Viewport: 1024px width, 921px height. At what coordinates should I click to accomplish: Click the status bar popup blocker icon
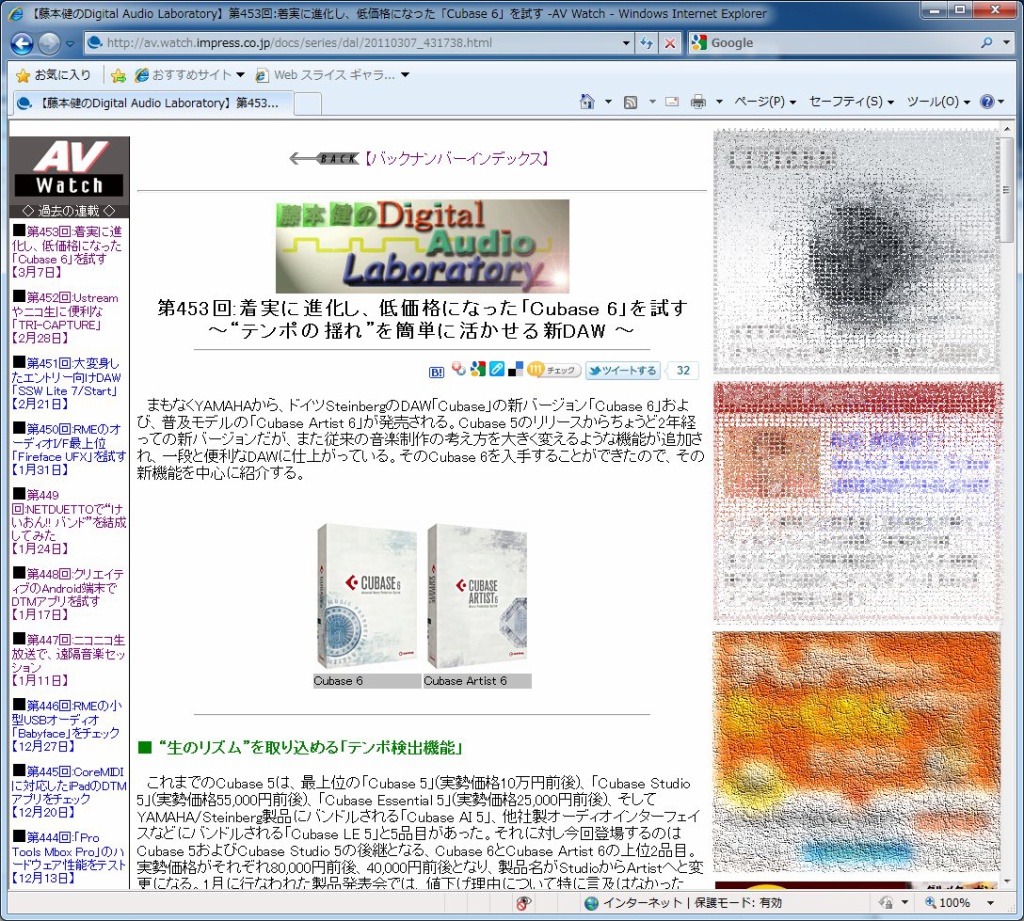tap(523, 903)
